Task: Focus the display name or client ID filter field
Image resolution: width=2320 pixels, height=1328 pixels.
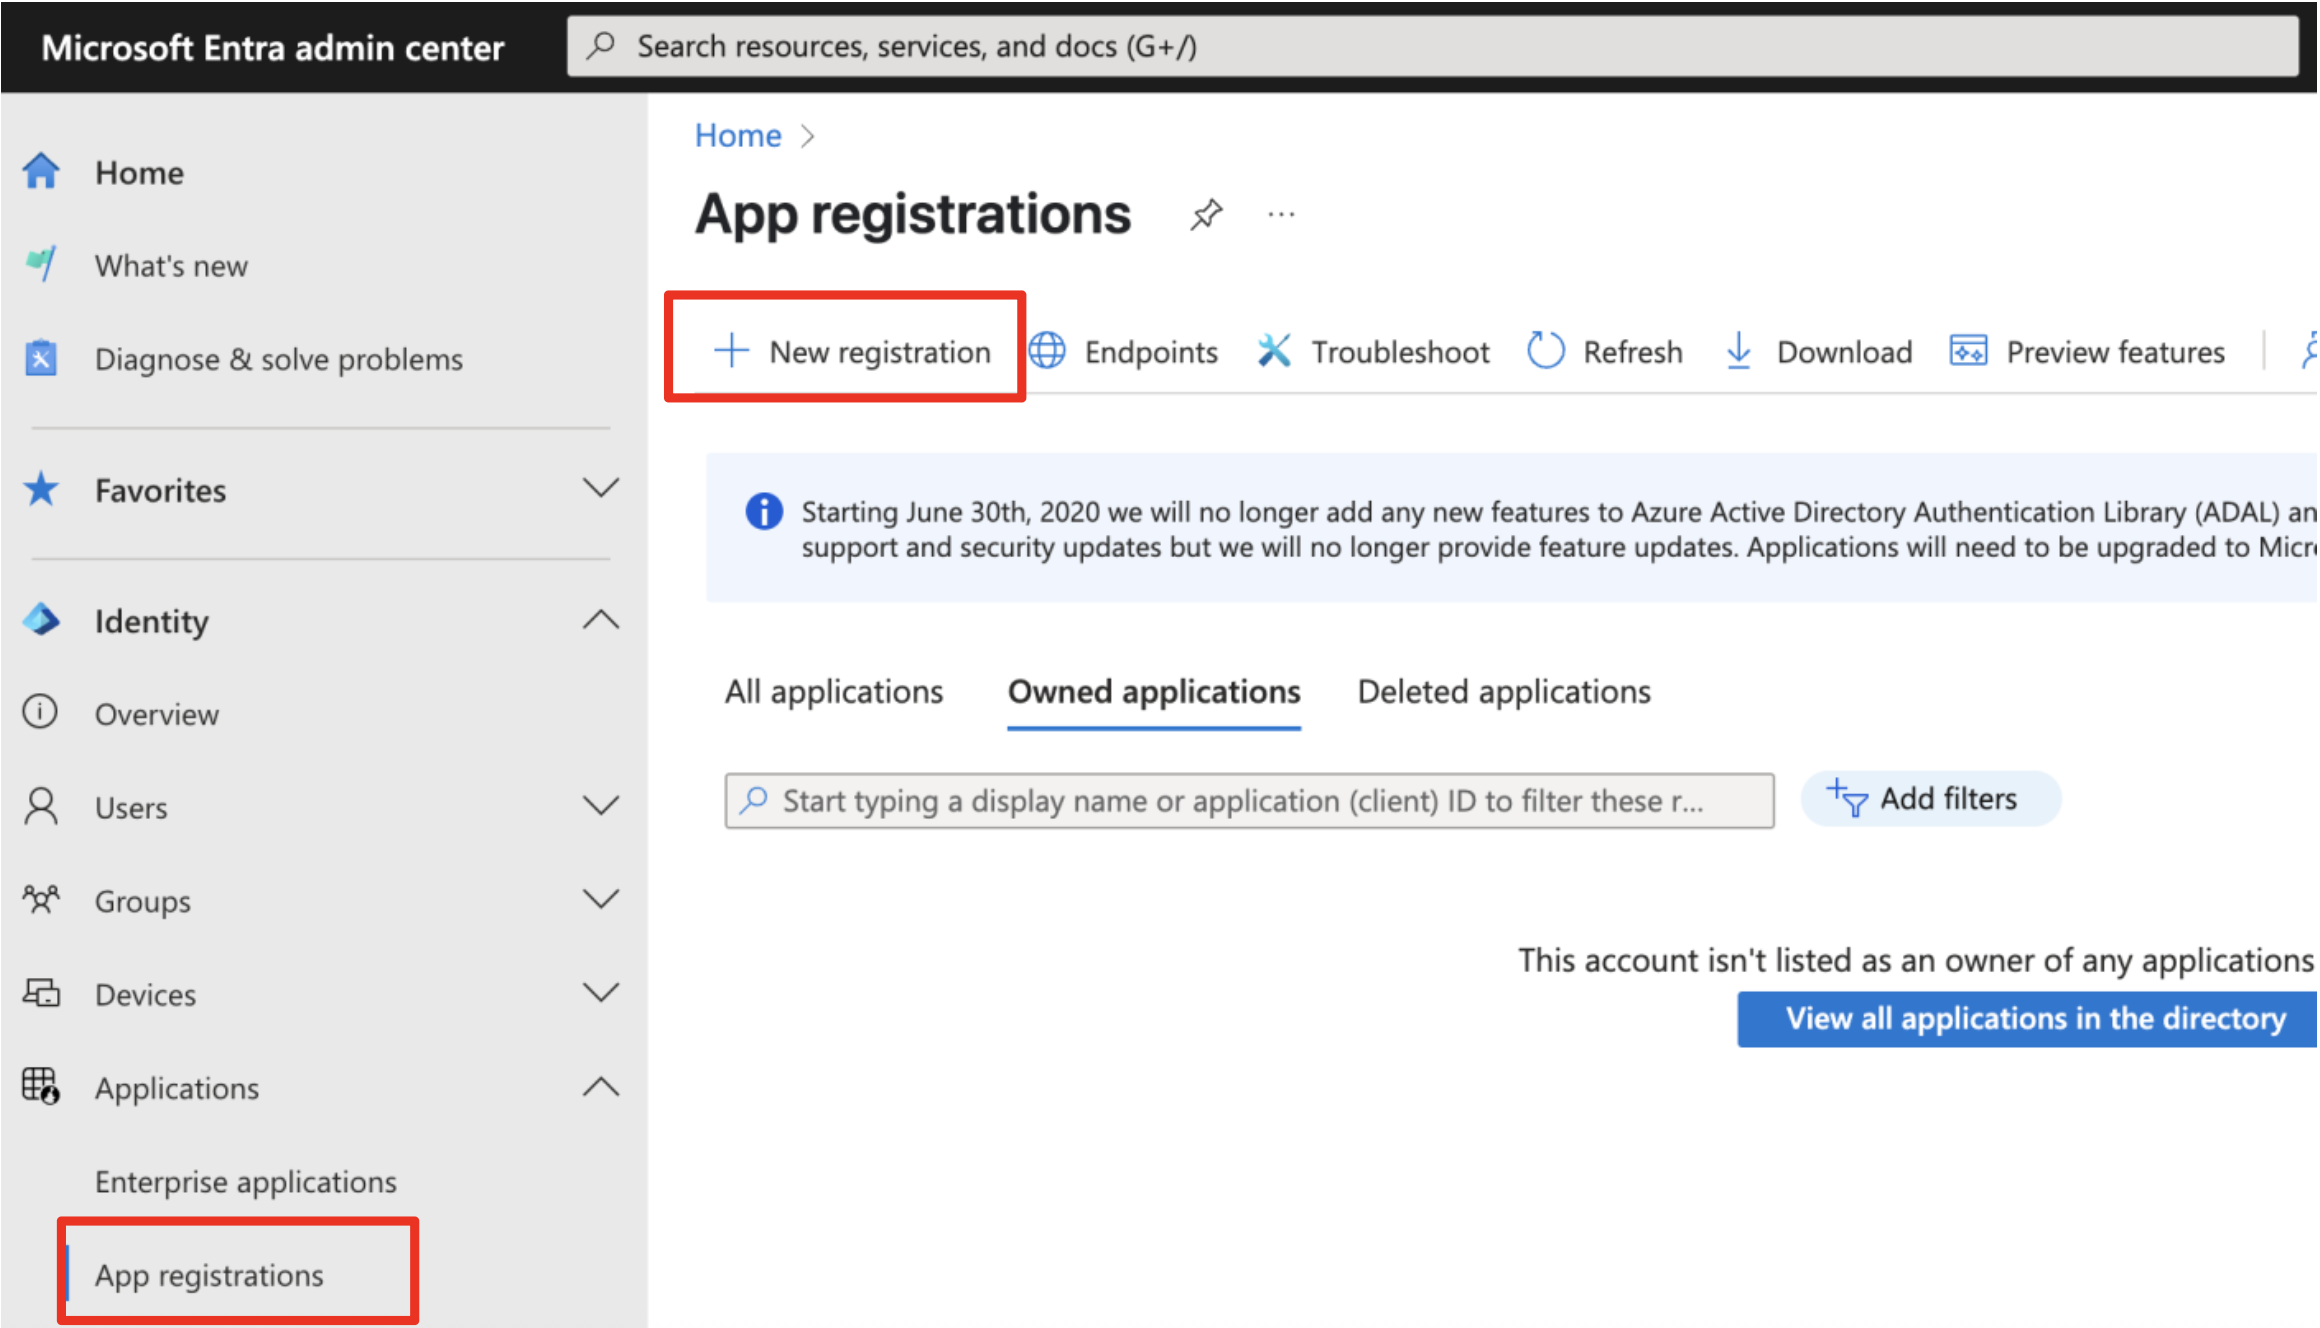Action: tap(1249, 800)
